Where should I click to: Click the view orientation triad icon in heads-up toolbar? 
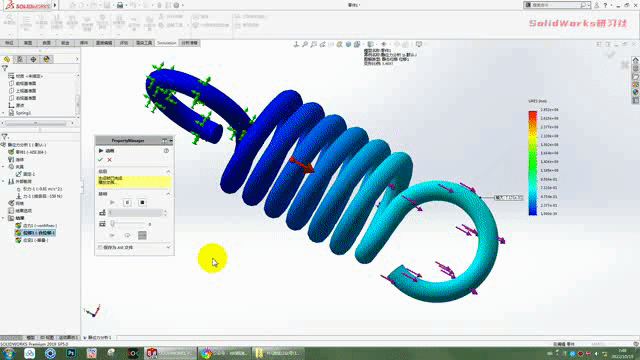pos(296,44)
